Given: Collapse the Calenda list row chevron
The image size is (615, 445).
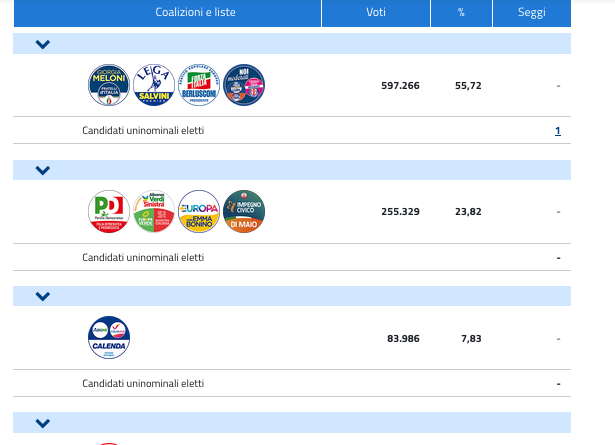Looking at the screenshot, I should click(42, 296).
